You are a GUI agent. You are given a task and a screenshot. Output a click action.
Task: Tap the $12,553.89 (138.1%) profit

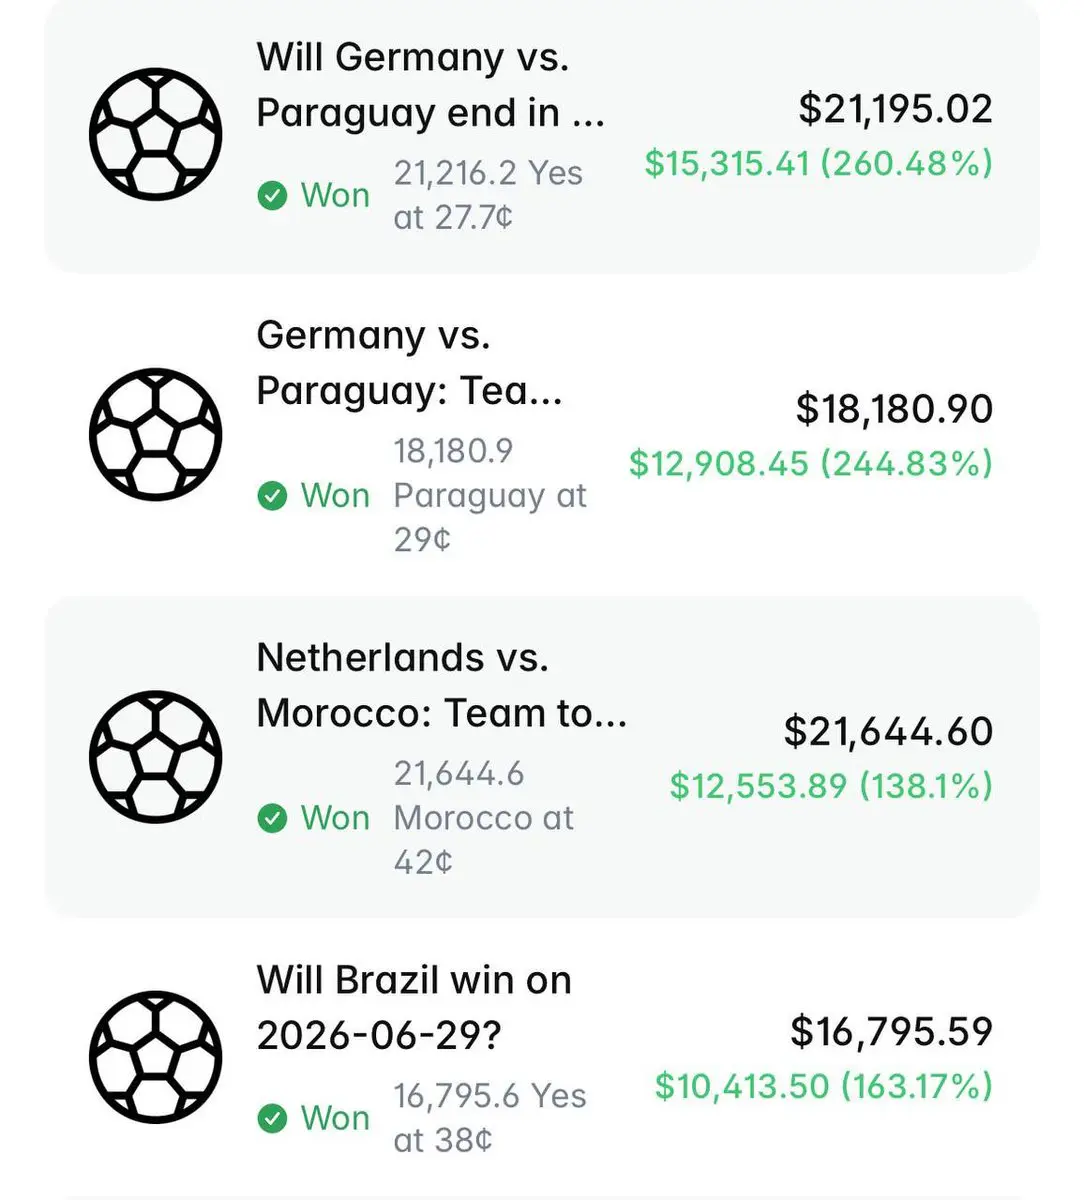click(x=831, y=786)
